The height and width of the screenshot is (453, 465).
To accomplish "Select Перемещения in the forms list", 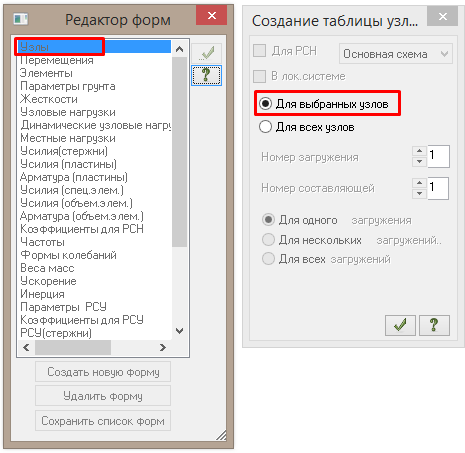I will coord(57,60).
